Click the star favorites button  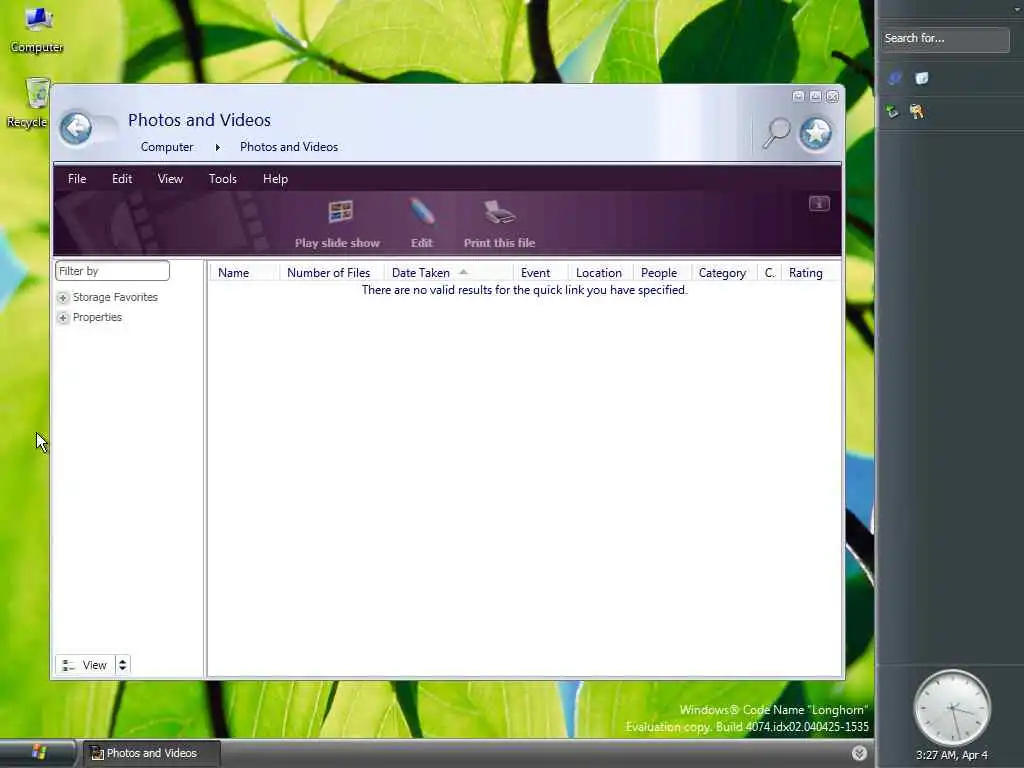pos(816,133)
